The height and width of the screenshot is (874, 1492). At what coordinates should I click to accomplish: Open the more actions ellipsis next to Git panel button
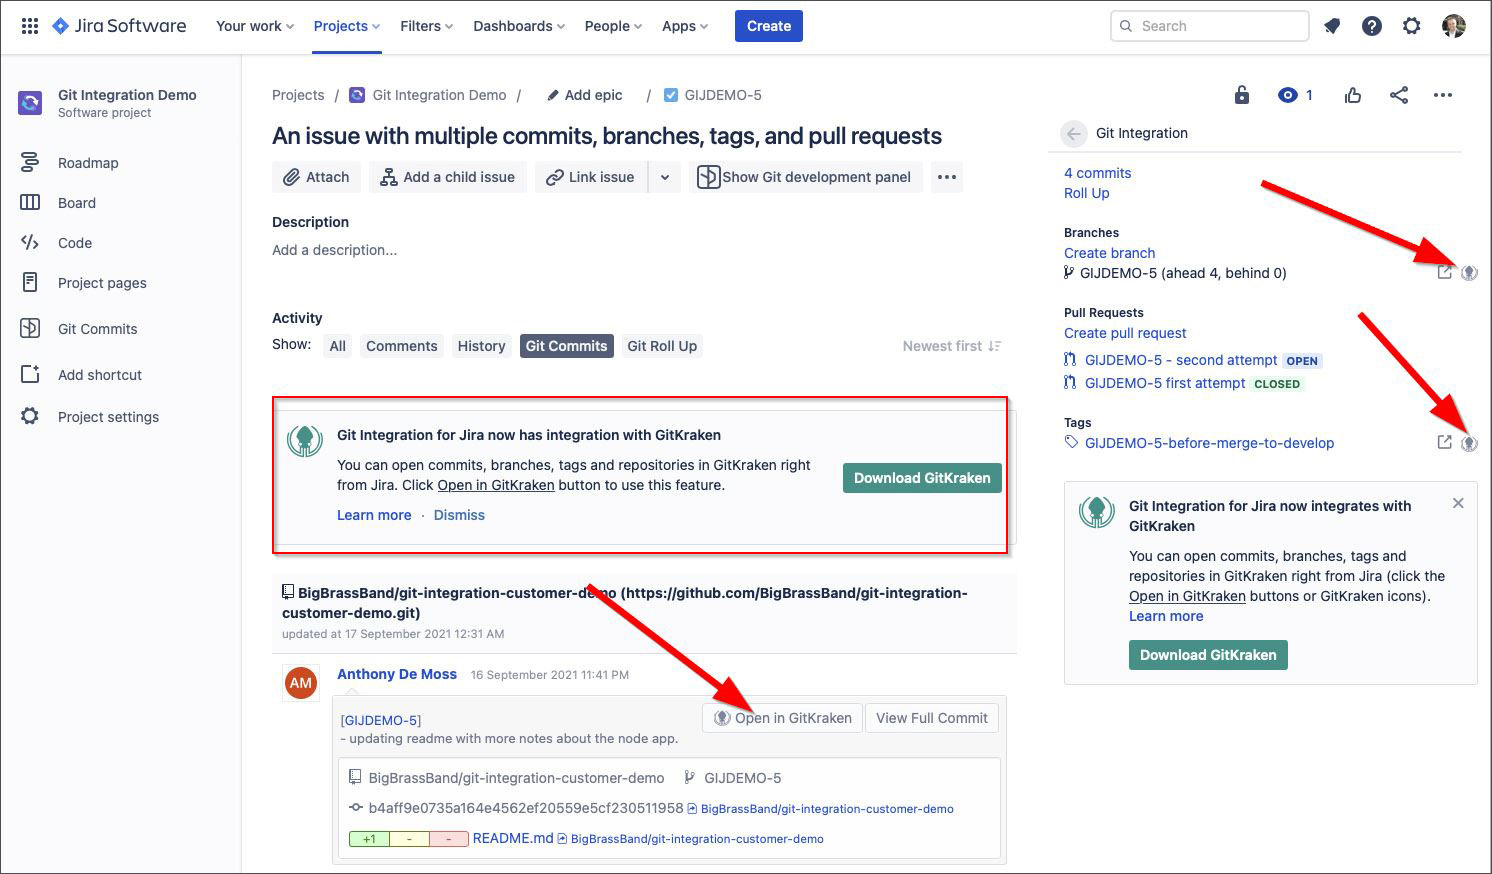pos(947,177)
